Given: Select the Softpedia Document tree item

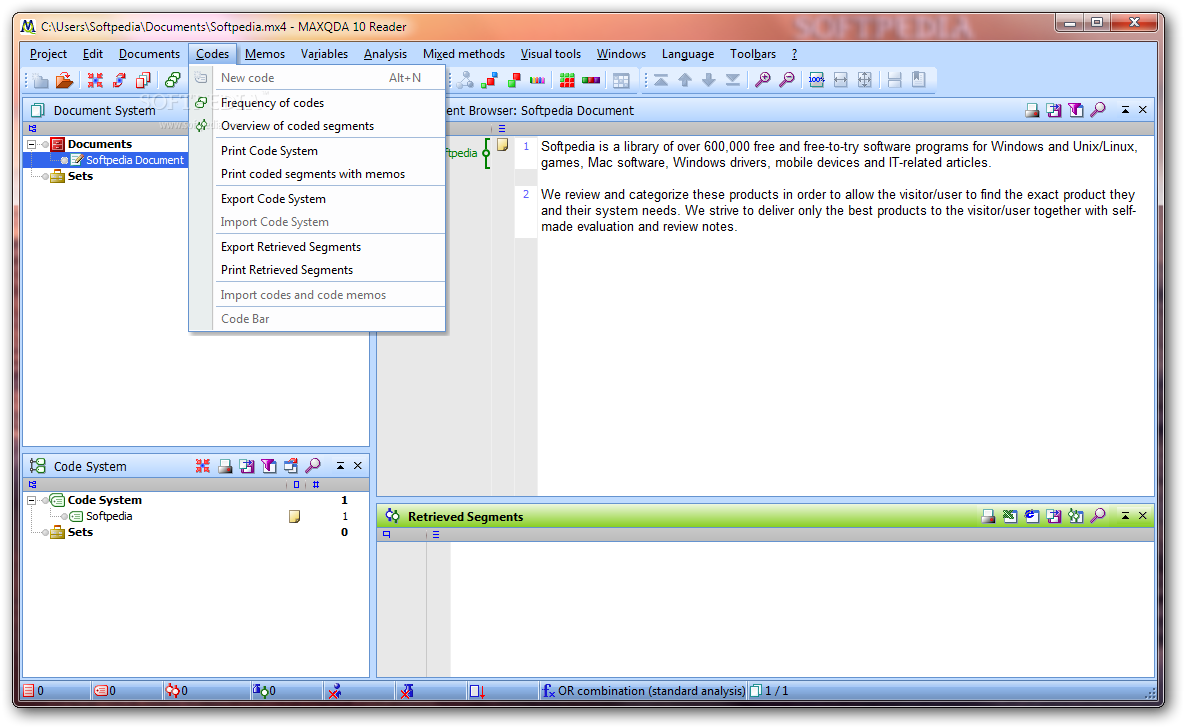Looking at the screenshot, I should 135,160.
